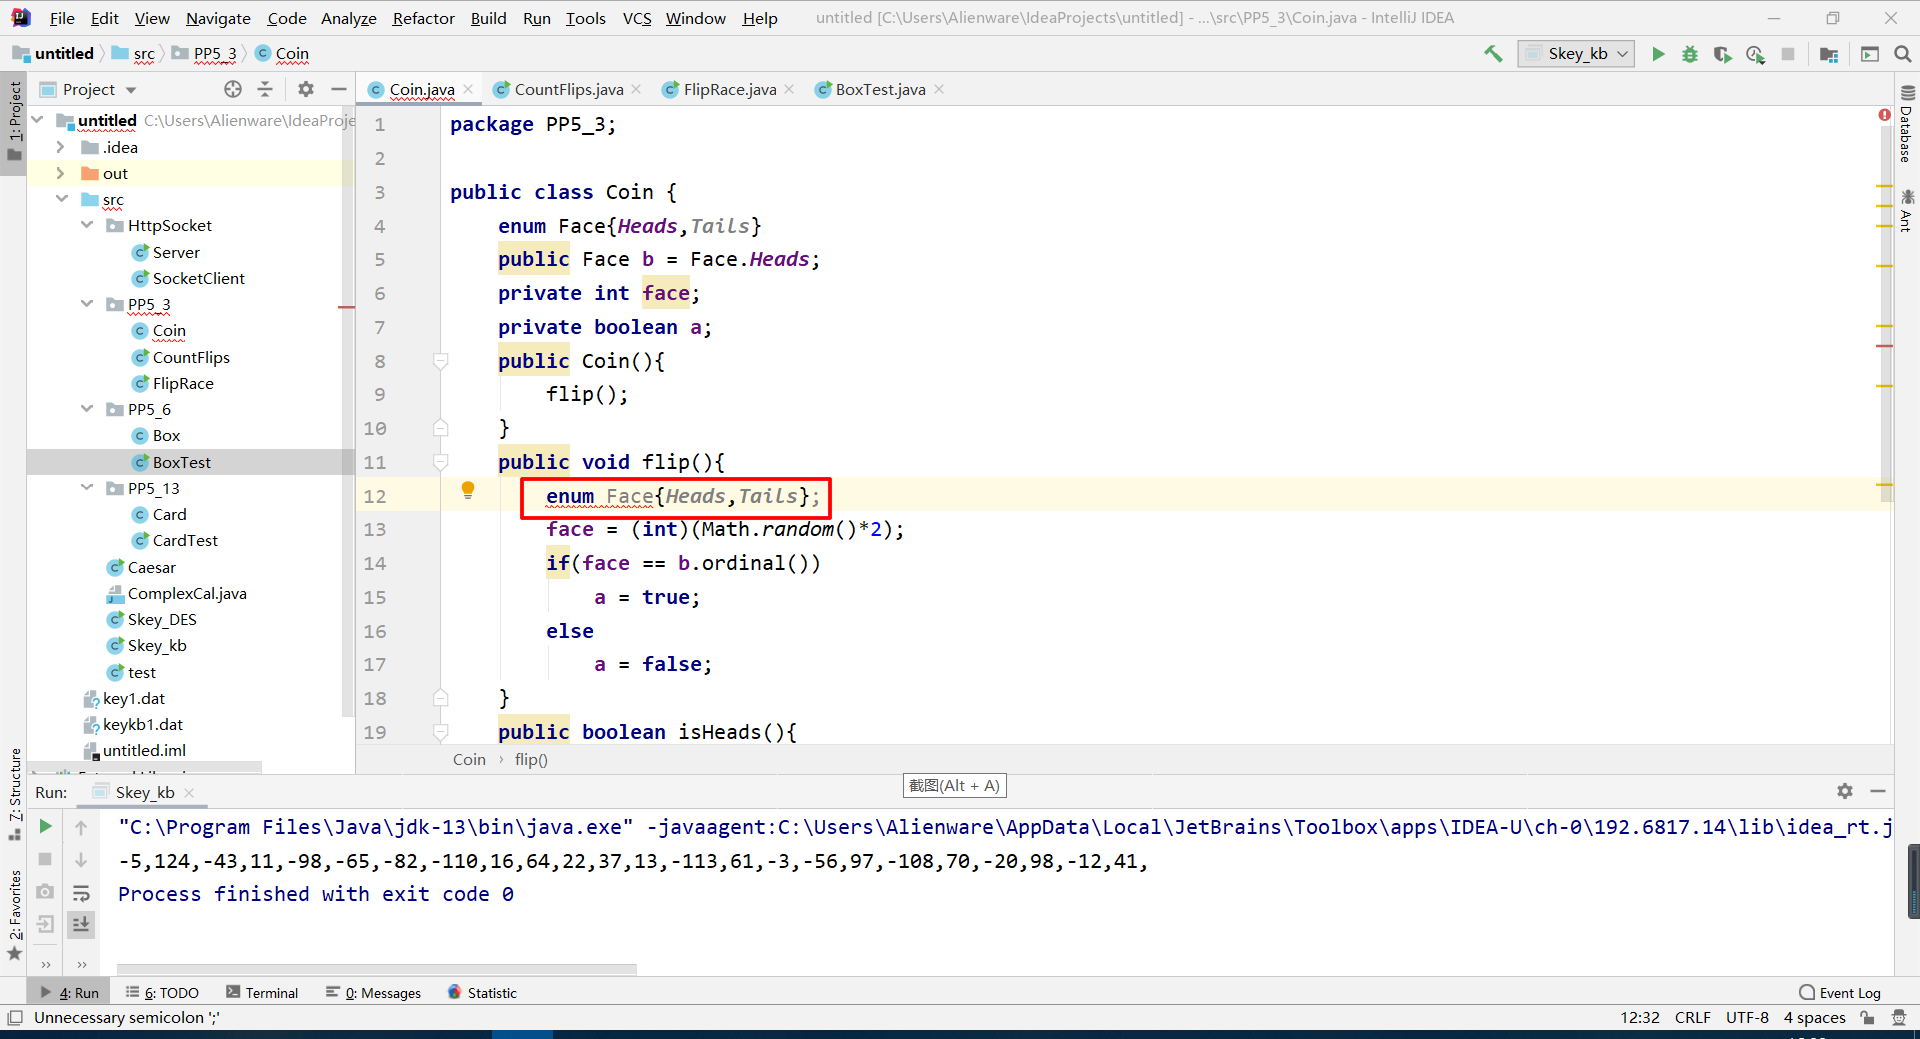Click the up the stack trace arrow
Screen dimensions: 1920x1039
pos(81,827)
